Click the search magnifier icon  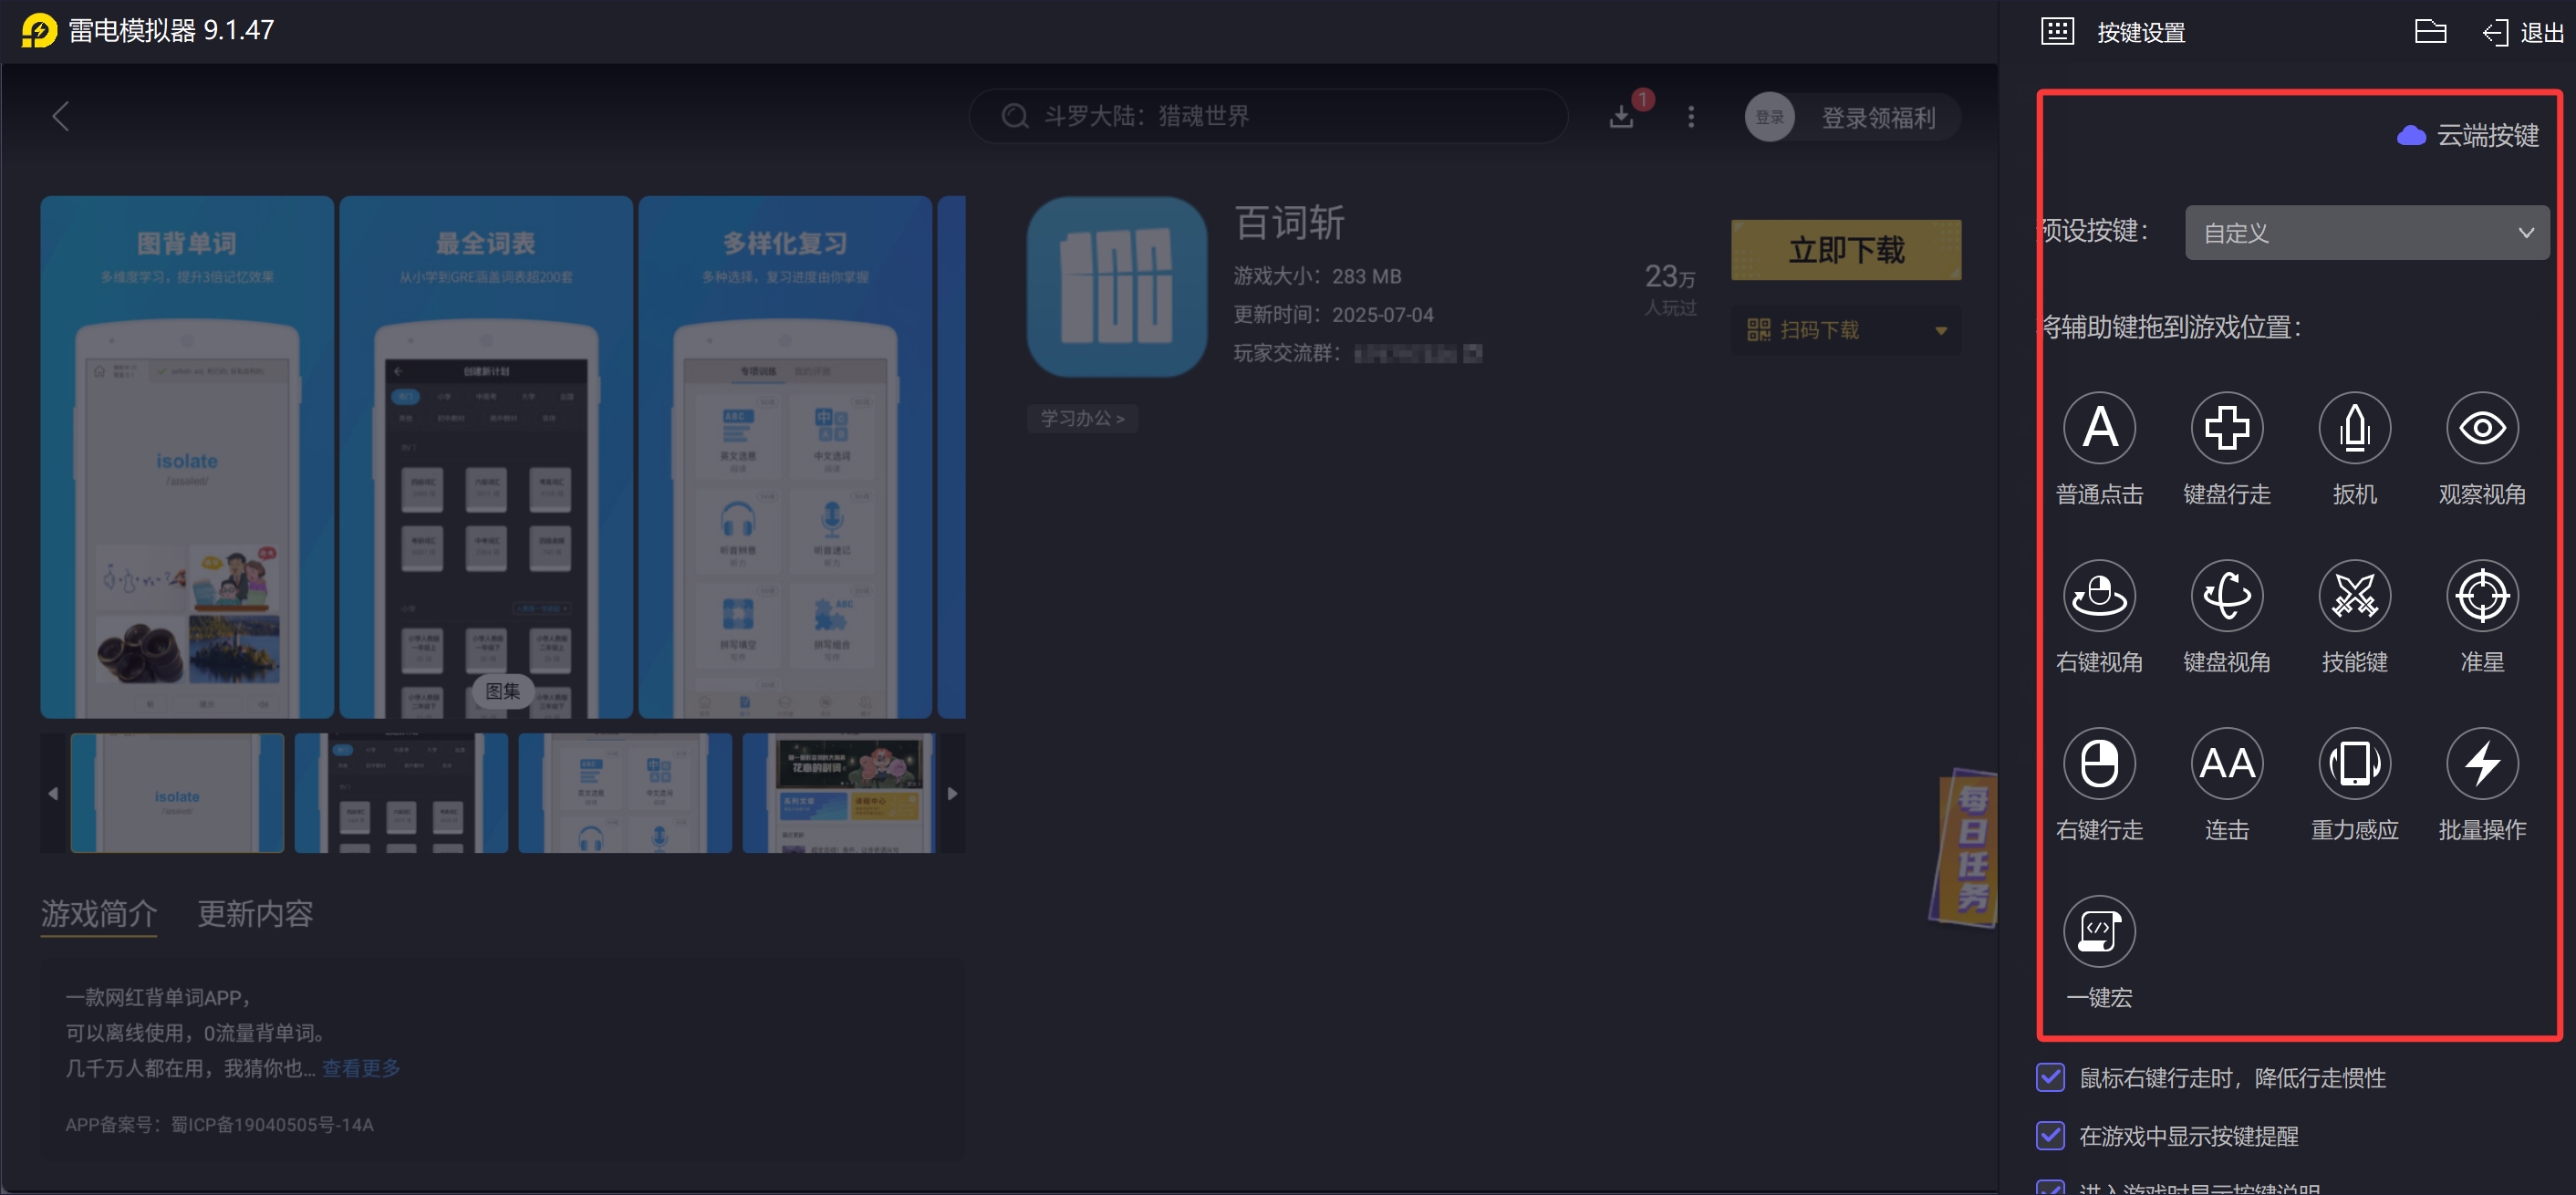(x=1014, y=117)
